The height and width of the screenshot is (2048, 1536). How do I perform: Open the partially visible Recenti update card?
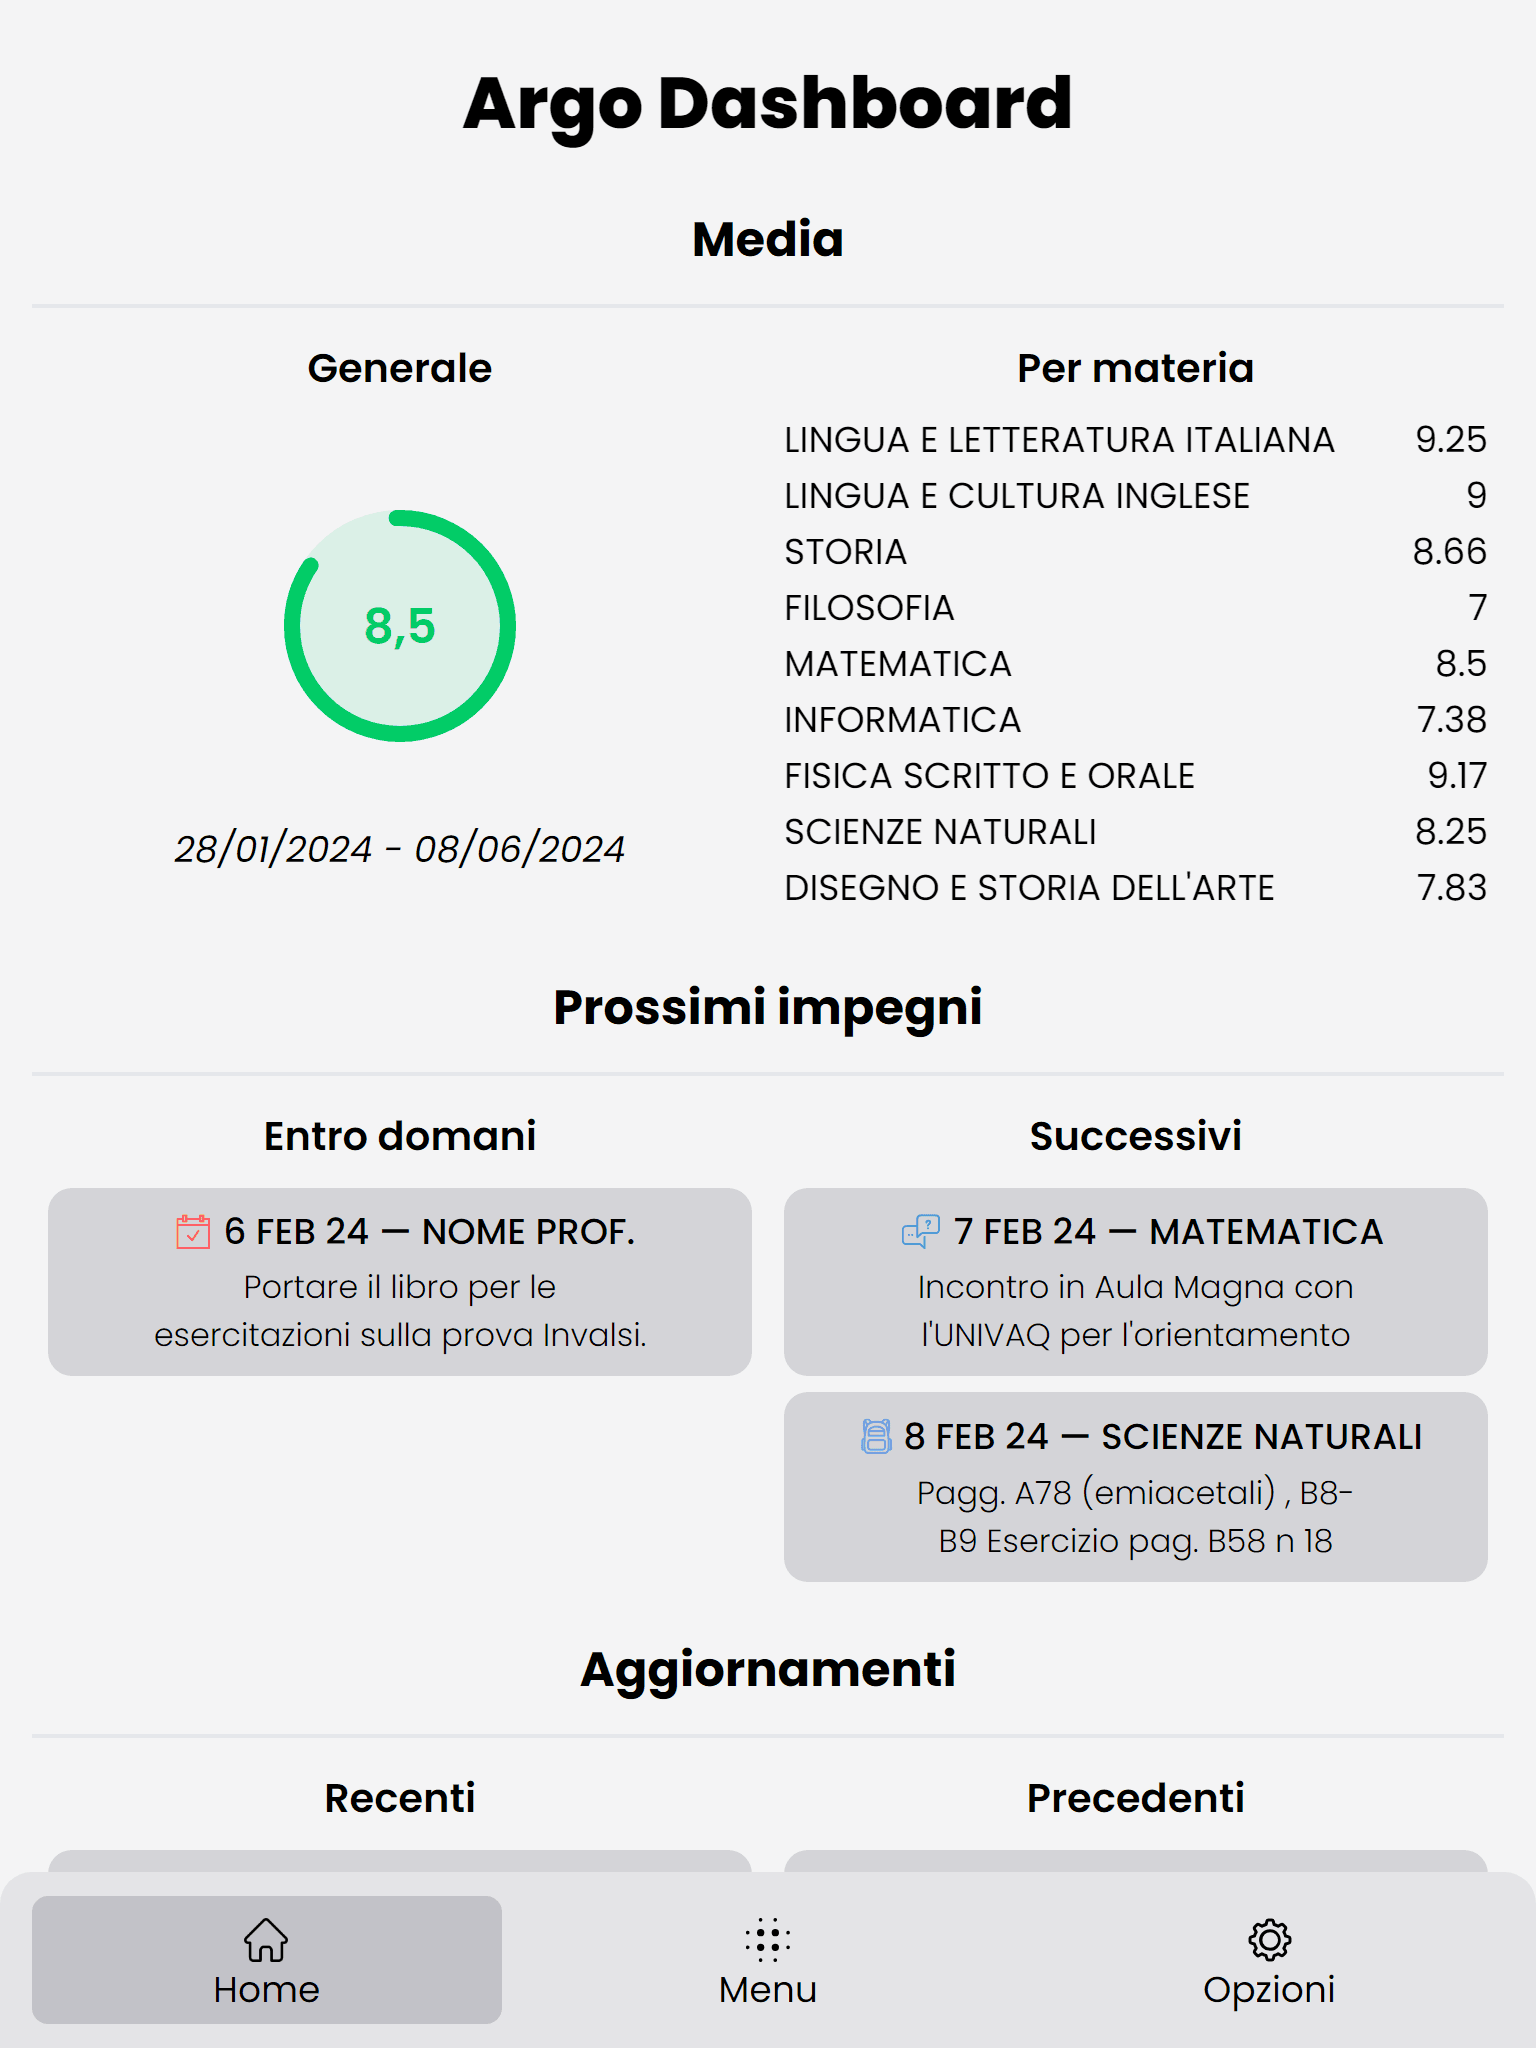point(400,1861)
